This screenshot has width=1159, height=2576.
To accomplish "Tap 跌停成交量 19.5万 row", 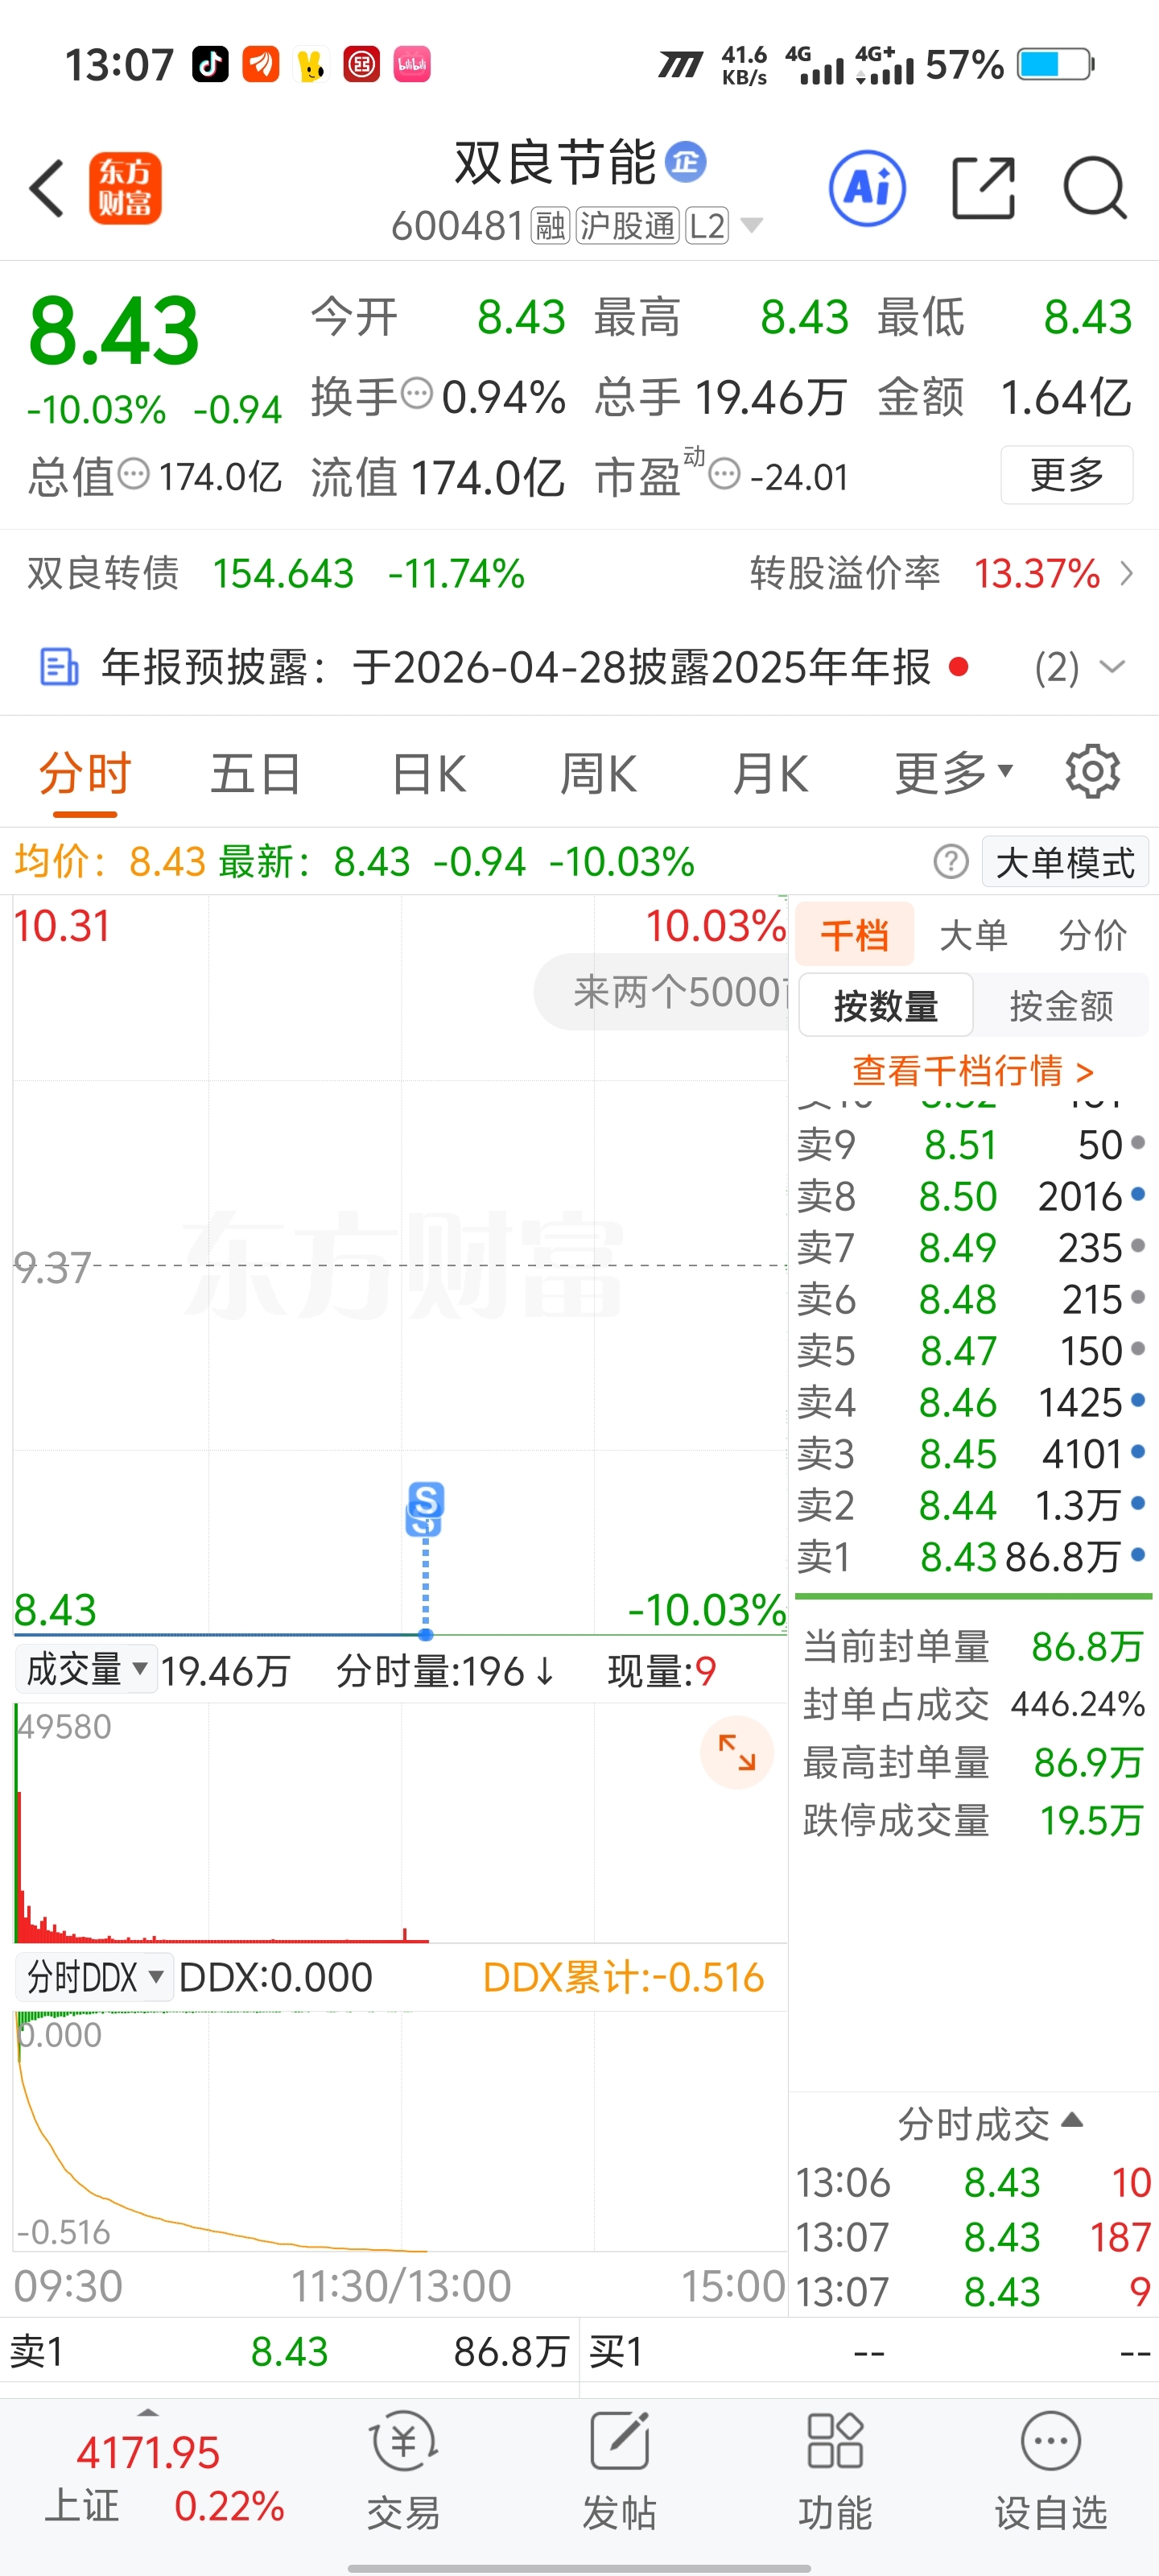I will [973, 1819].
